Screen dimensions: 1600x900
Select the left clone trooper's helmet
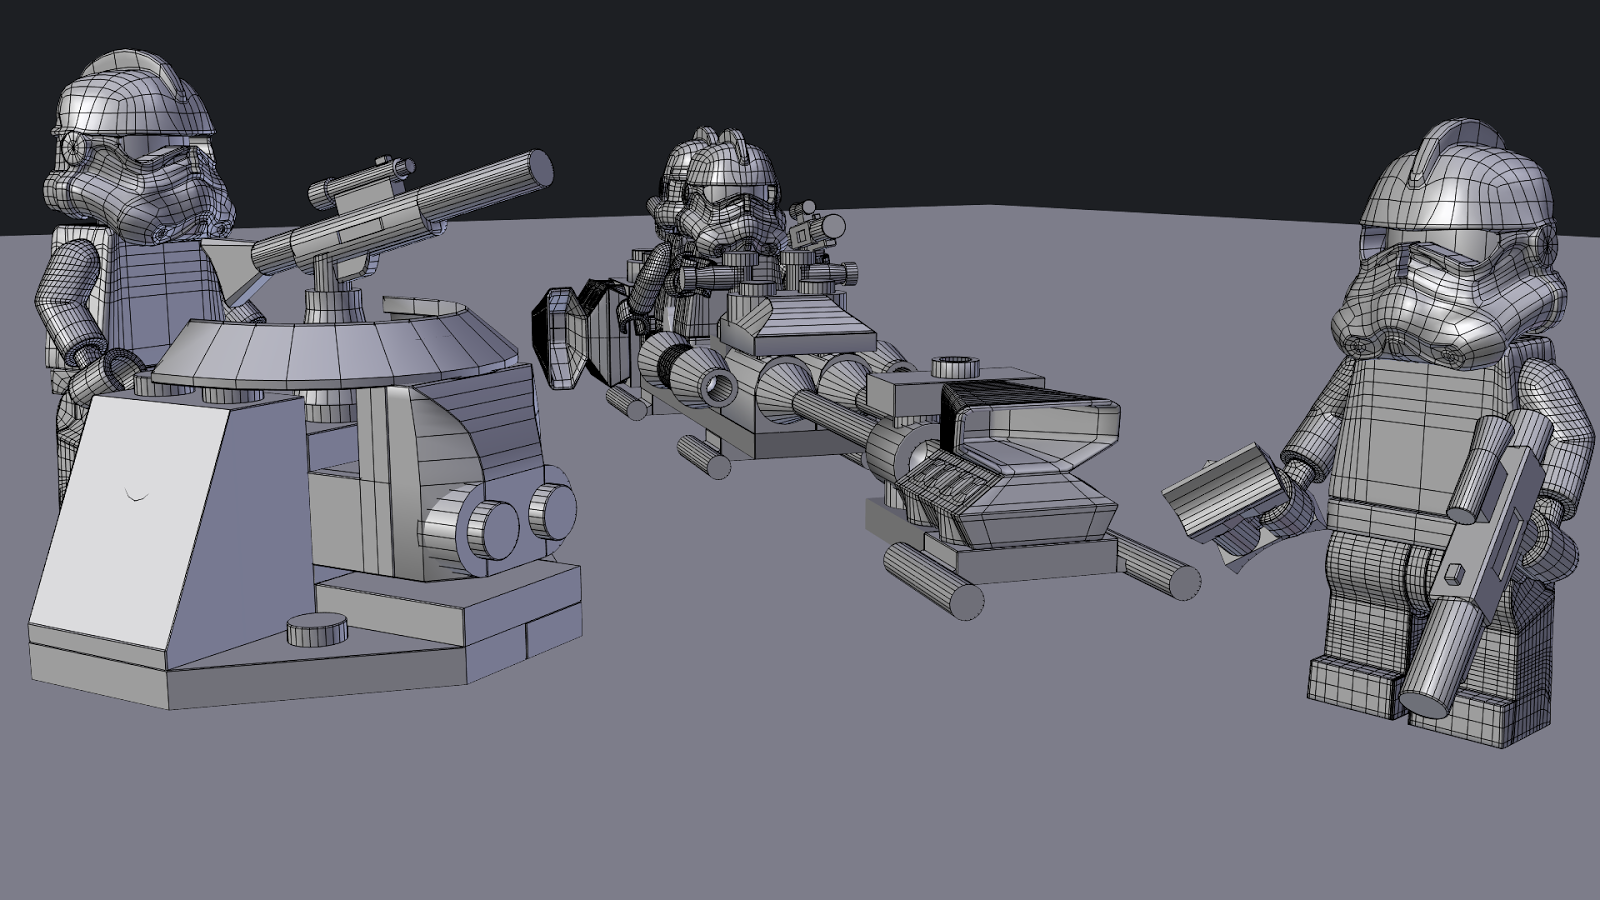pos(130,140)
